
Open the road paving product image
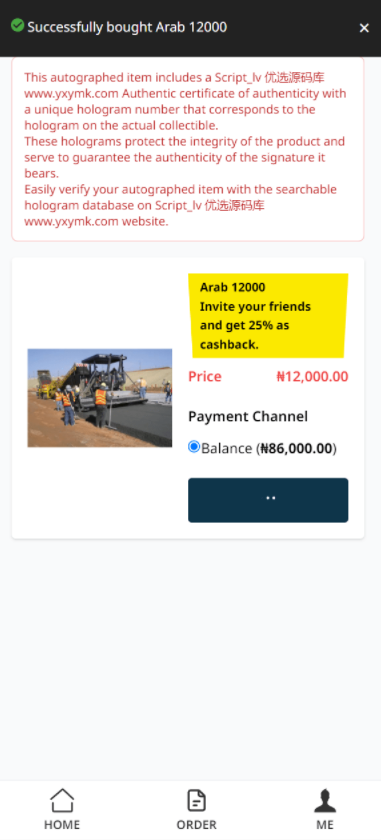click(100, 398)
